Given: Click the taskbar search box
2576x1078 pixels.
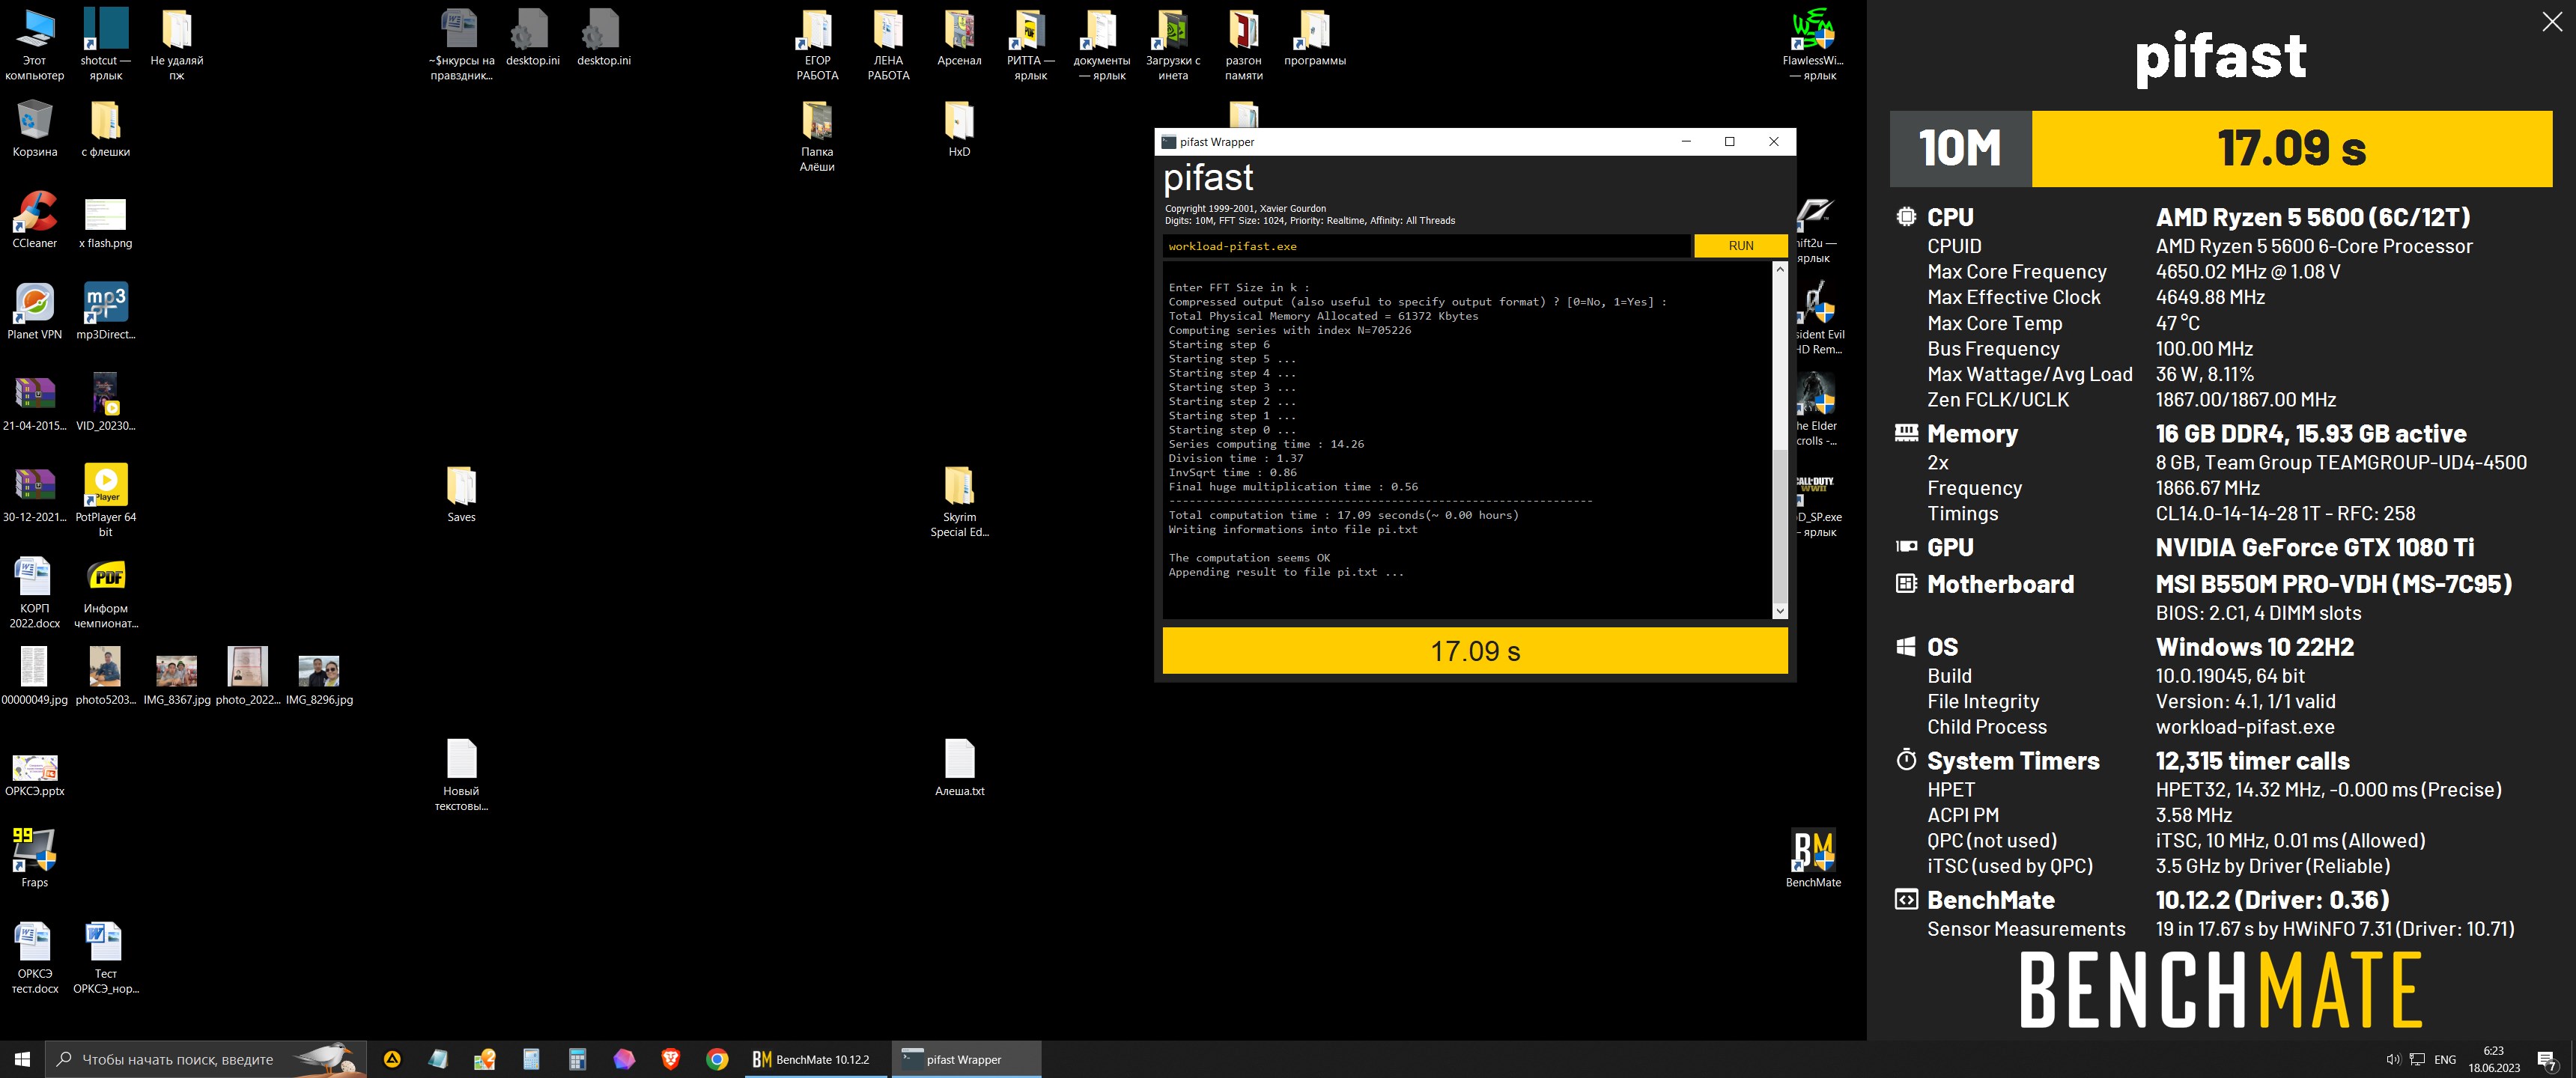Looking at the screenshot, I should point(206,1059).
